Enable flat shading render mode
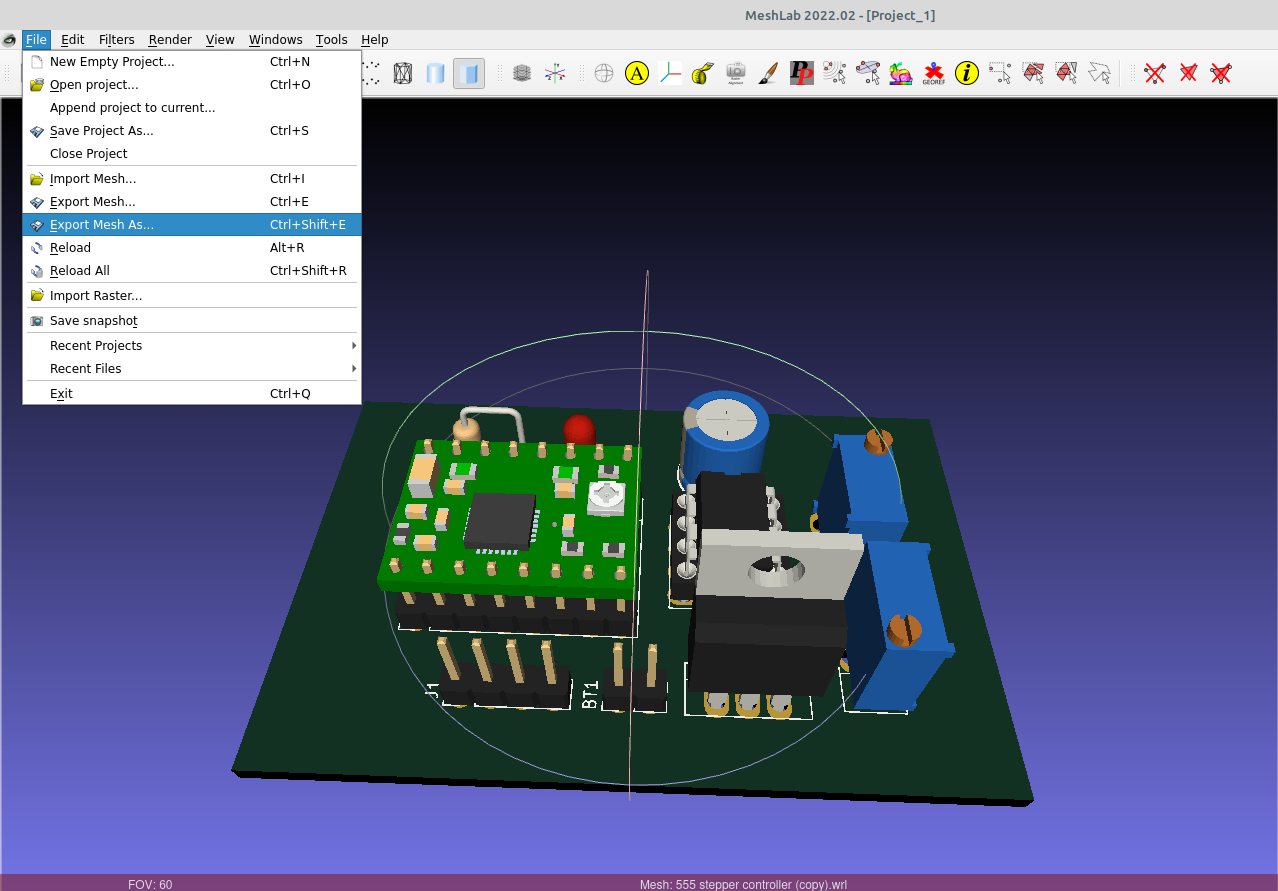Viewport: 1278px width, 891px height. (x=468, y=73)
